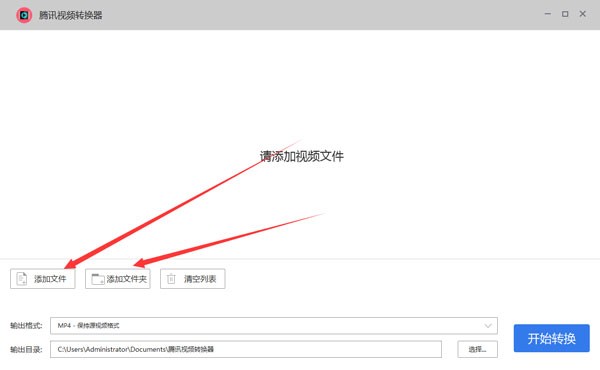600x370 pixels.
Task: Click the document icon in 添加文件 button
Action: pyautogui.click(x=22, y=279)
